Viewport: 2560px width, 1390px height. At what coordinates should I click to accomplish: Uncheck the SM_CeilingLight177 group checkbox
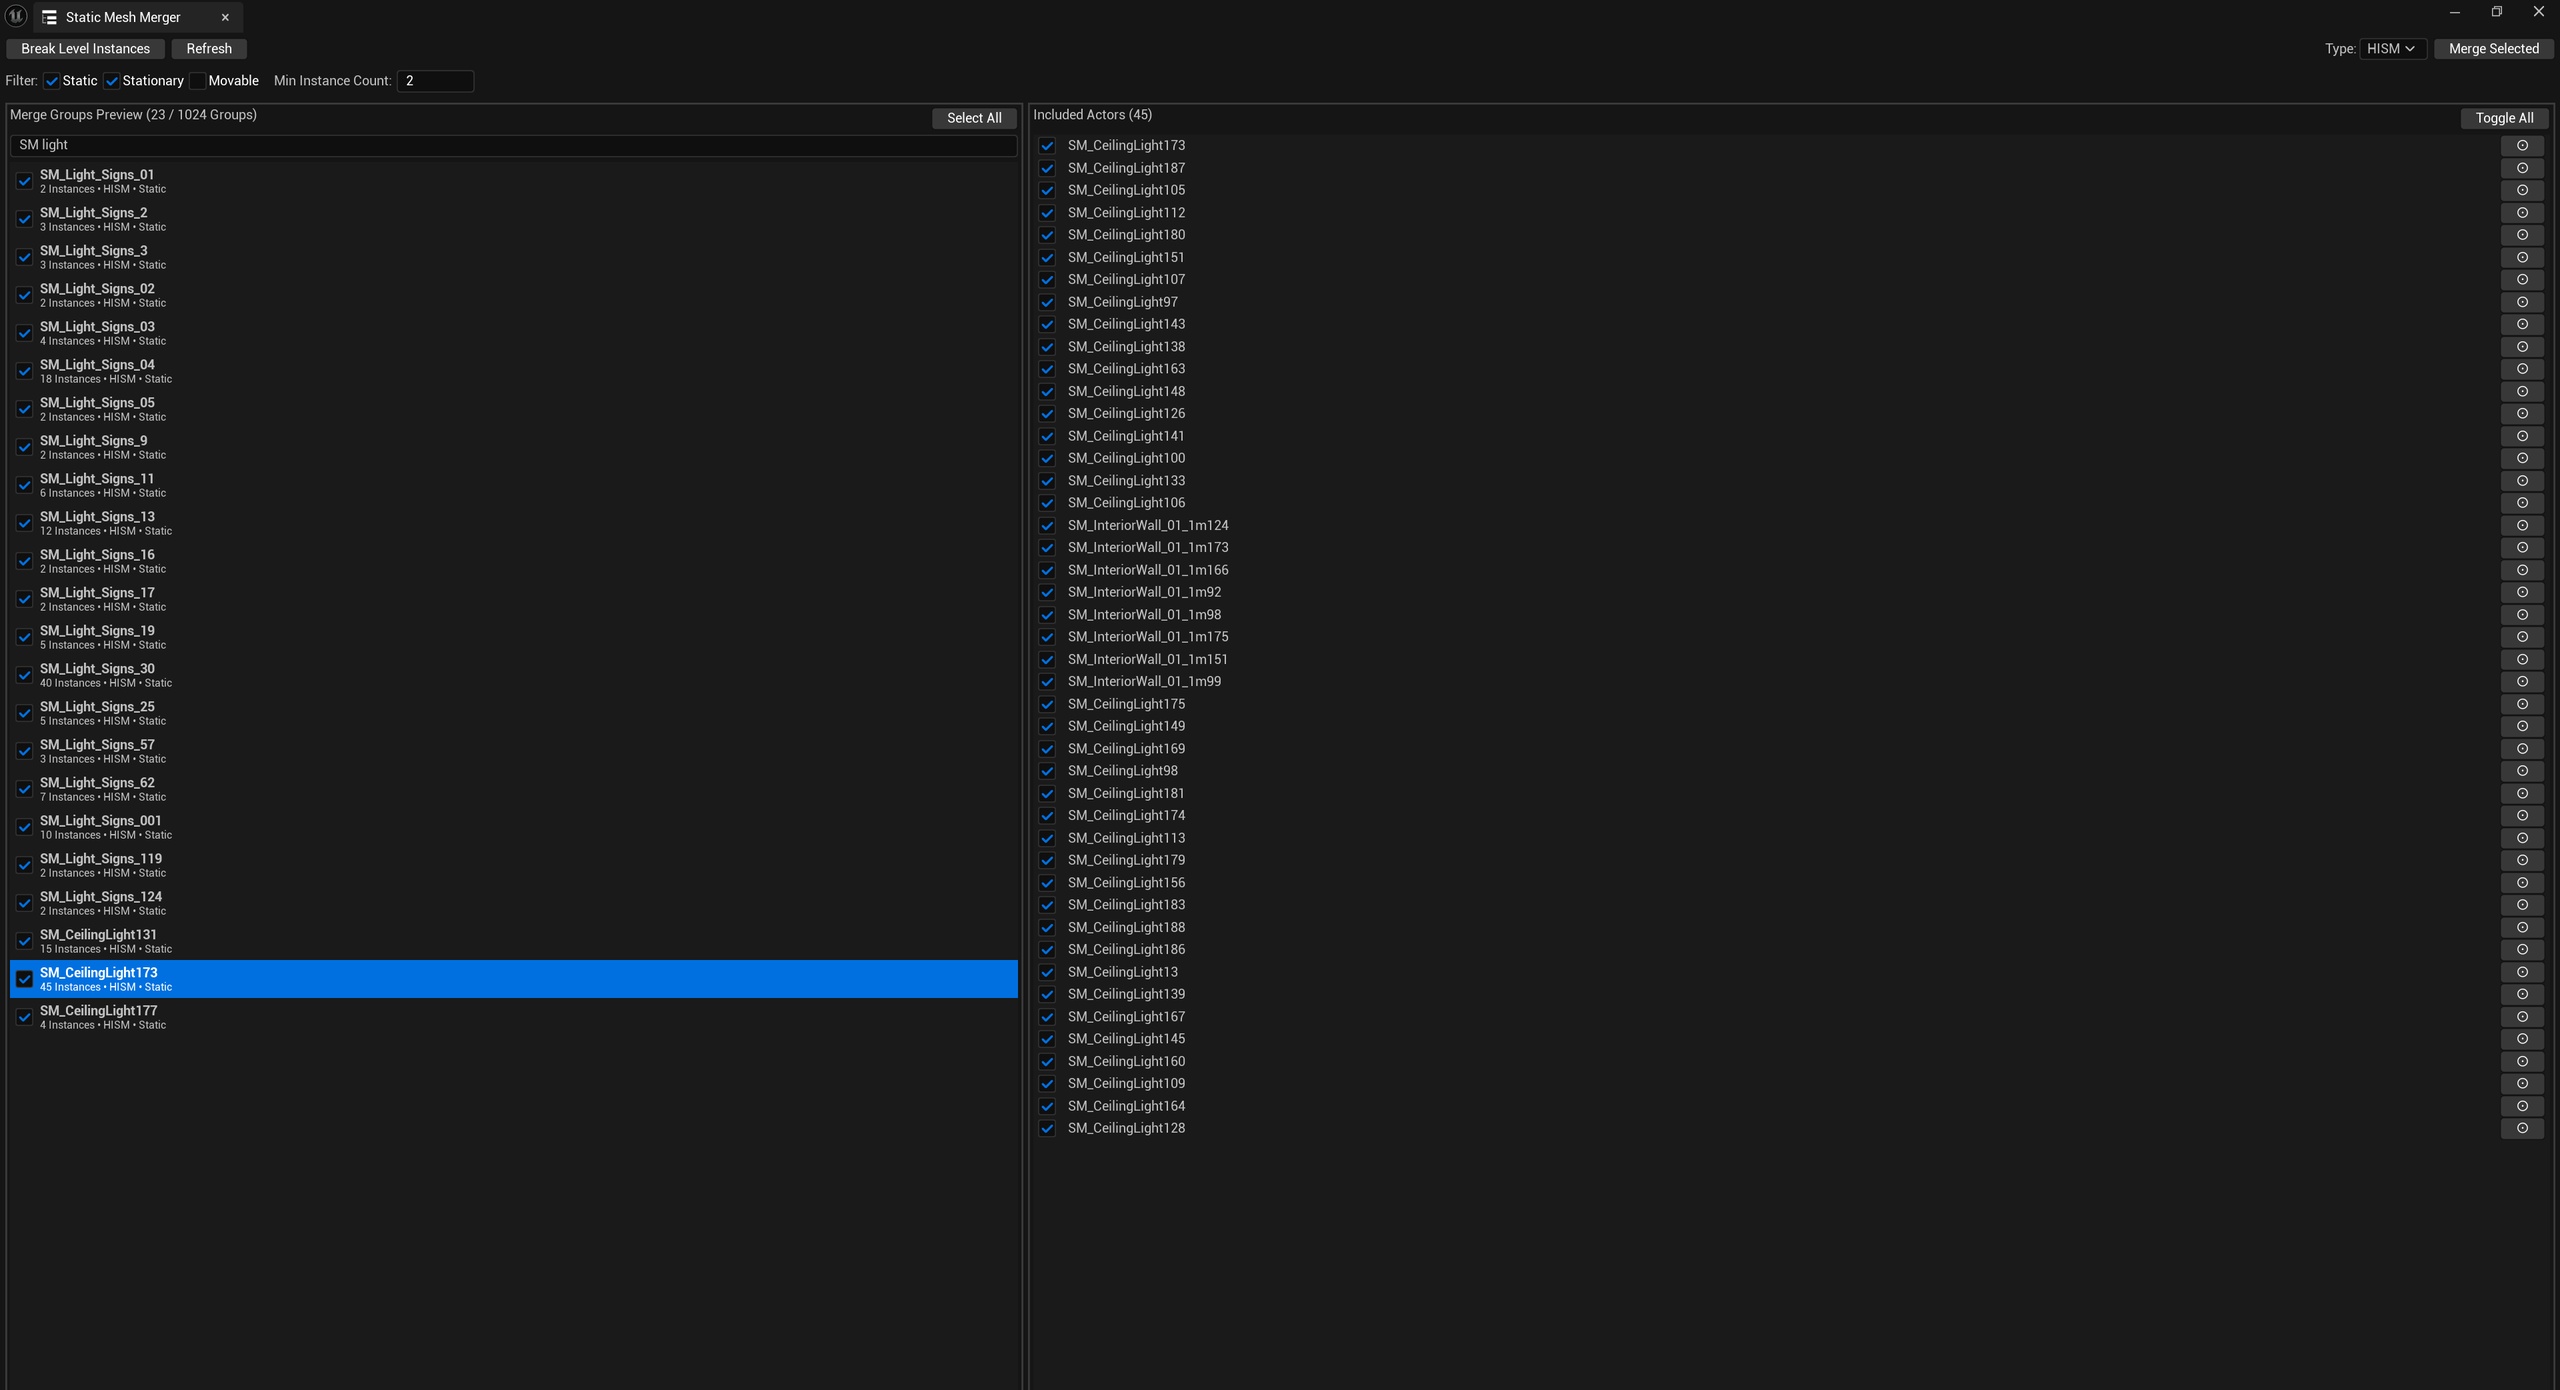24,1017
